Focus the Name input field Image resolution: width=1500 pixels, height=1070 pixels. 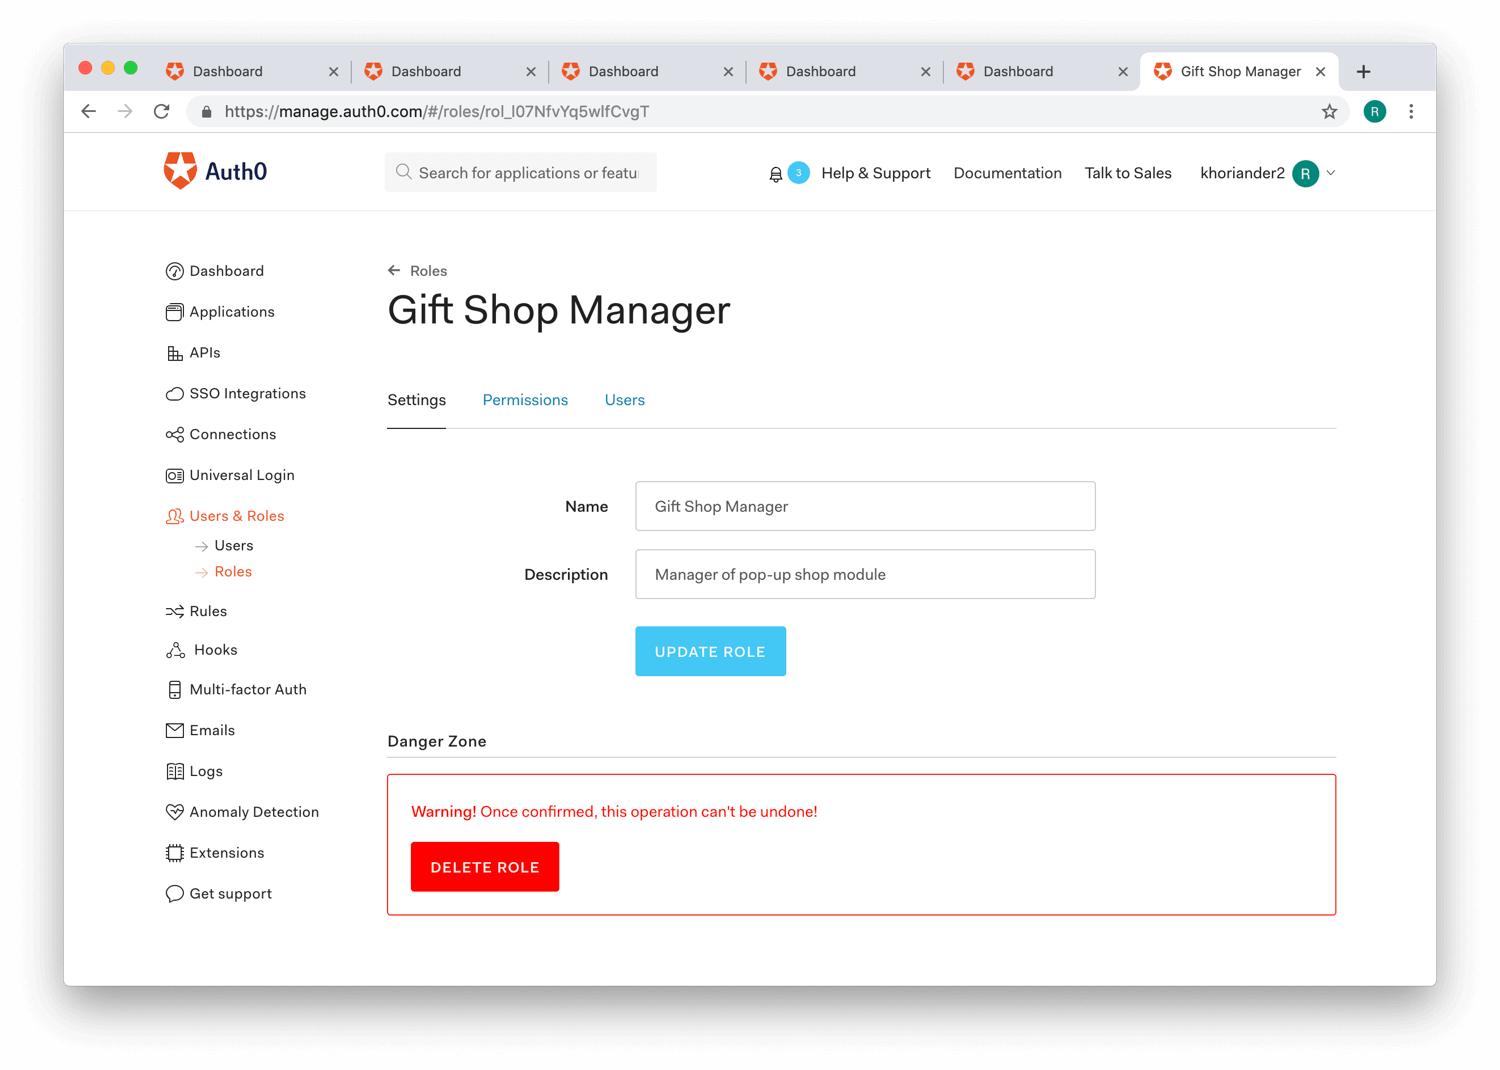[865, 506]
